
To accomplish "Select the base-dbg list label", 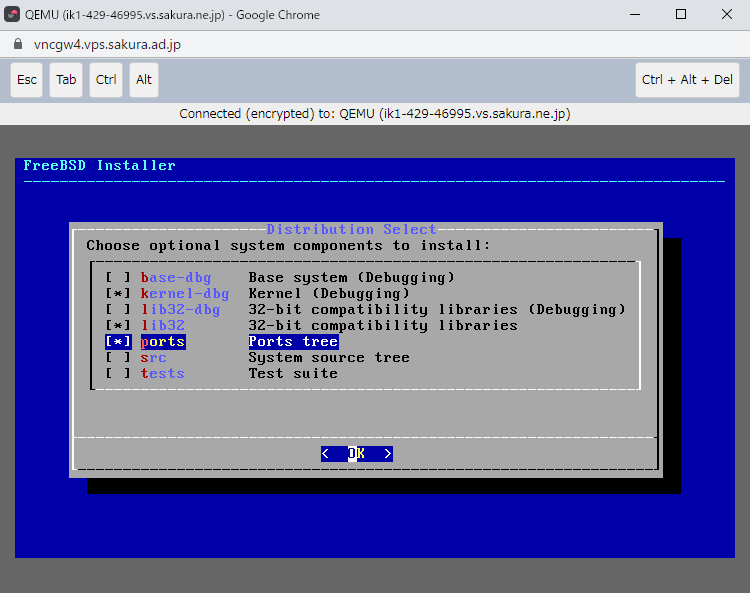I will click(176, 277).
